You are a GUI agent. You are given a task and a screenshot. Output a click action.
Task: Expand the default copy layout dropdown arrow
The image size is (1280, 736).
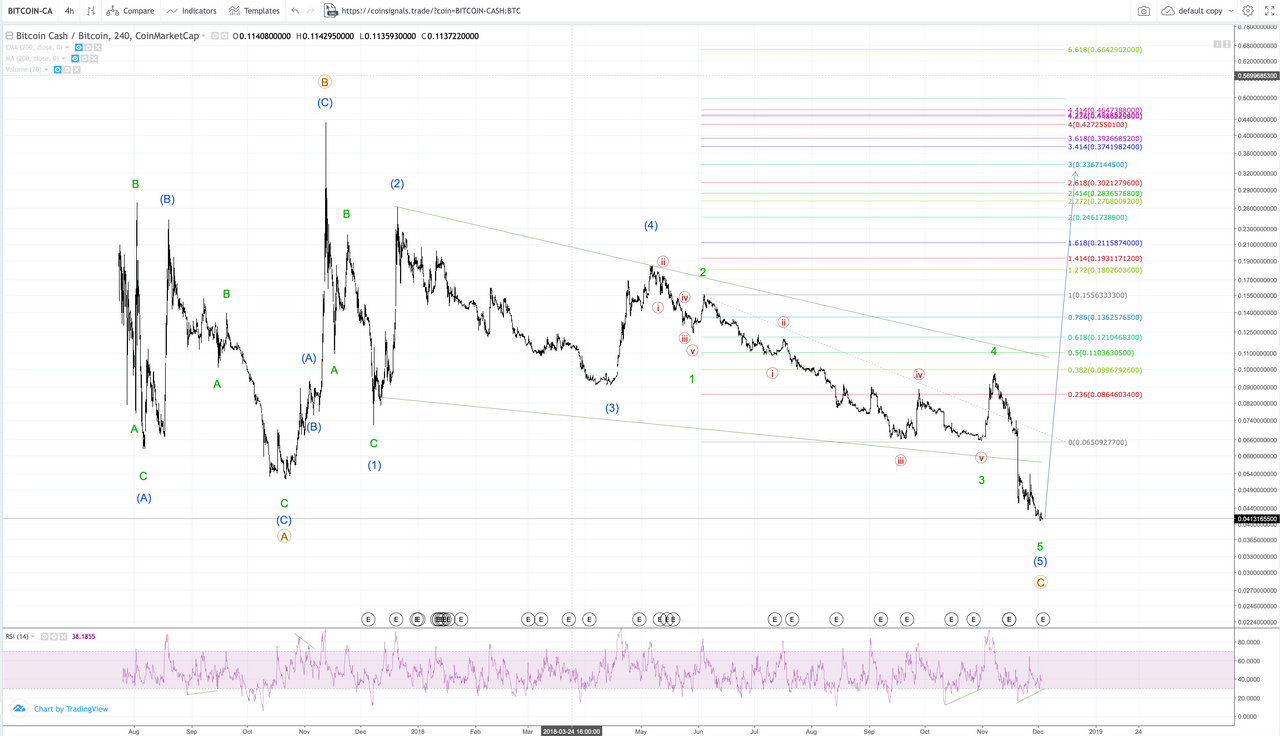[1230, 11]
